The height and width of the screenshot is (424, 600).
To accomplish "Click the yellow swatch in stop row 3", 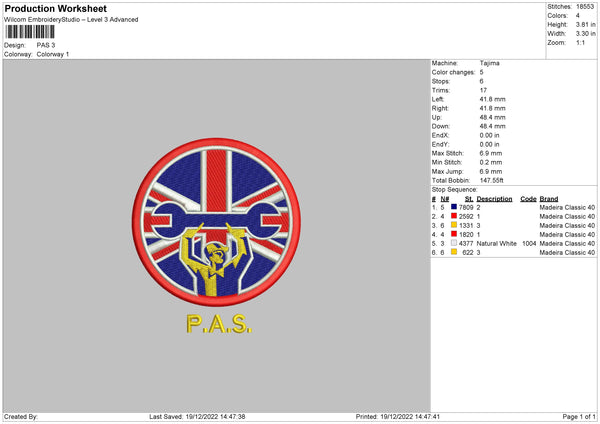I will tap(454, 225).
